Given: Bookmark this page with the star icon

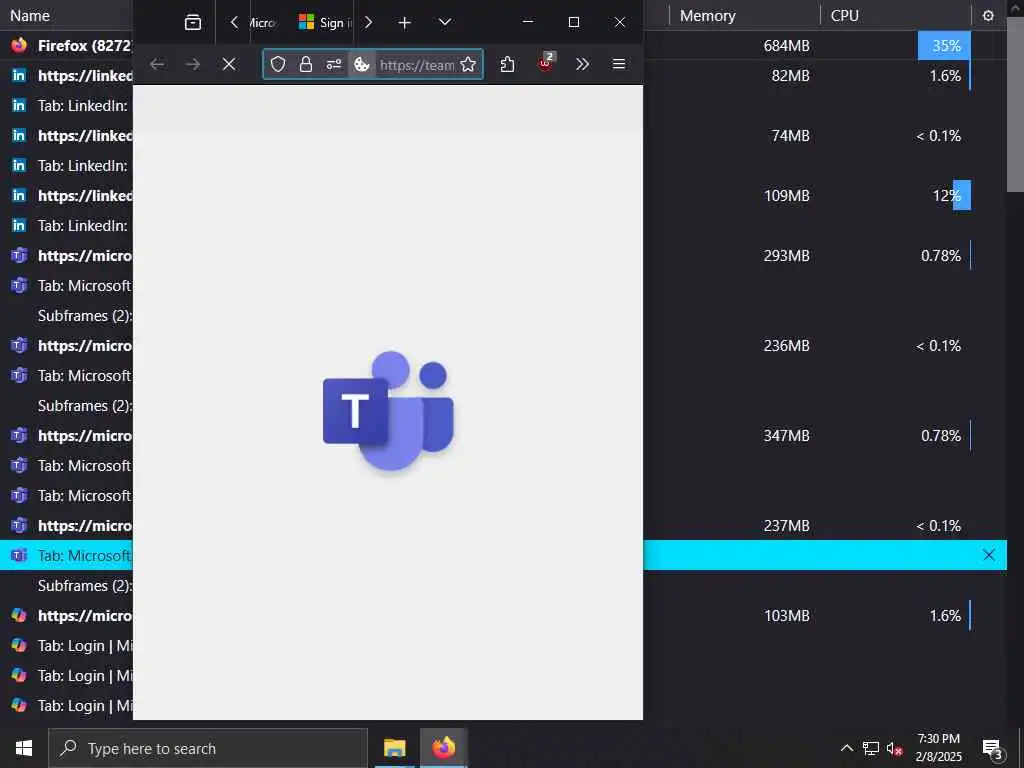Looking at the screenshot, I should point(468,64).
